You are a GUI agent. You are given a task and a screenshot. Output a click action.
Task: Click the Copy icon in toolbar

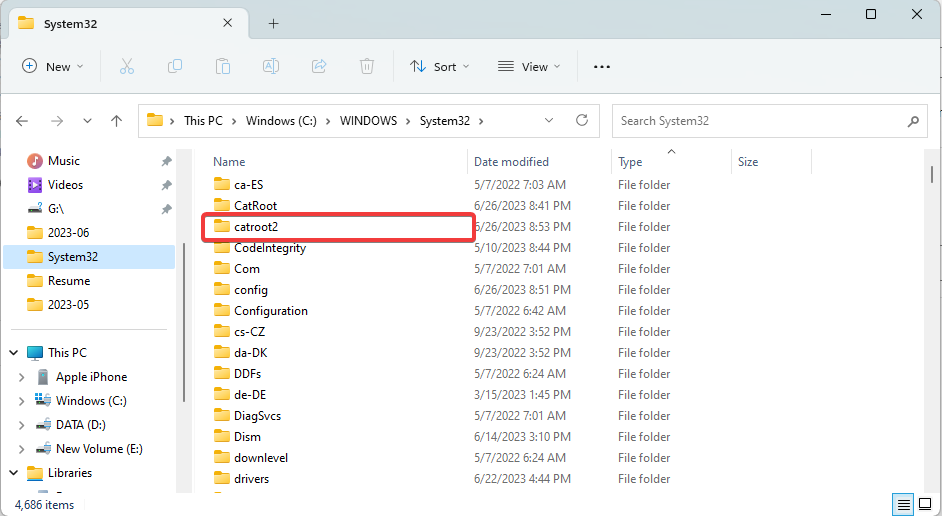tap(175, 66)
